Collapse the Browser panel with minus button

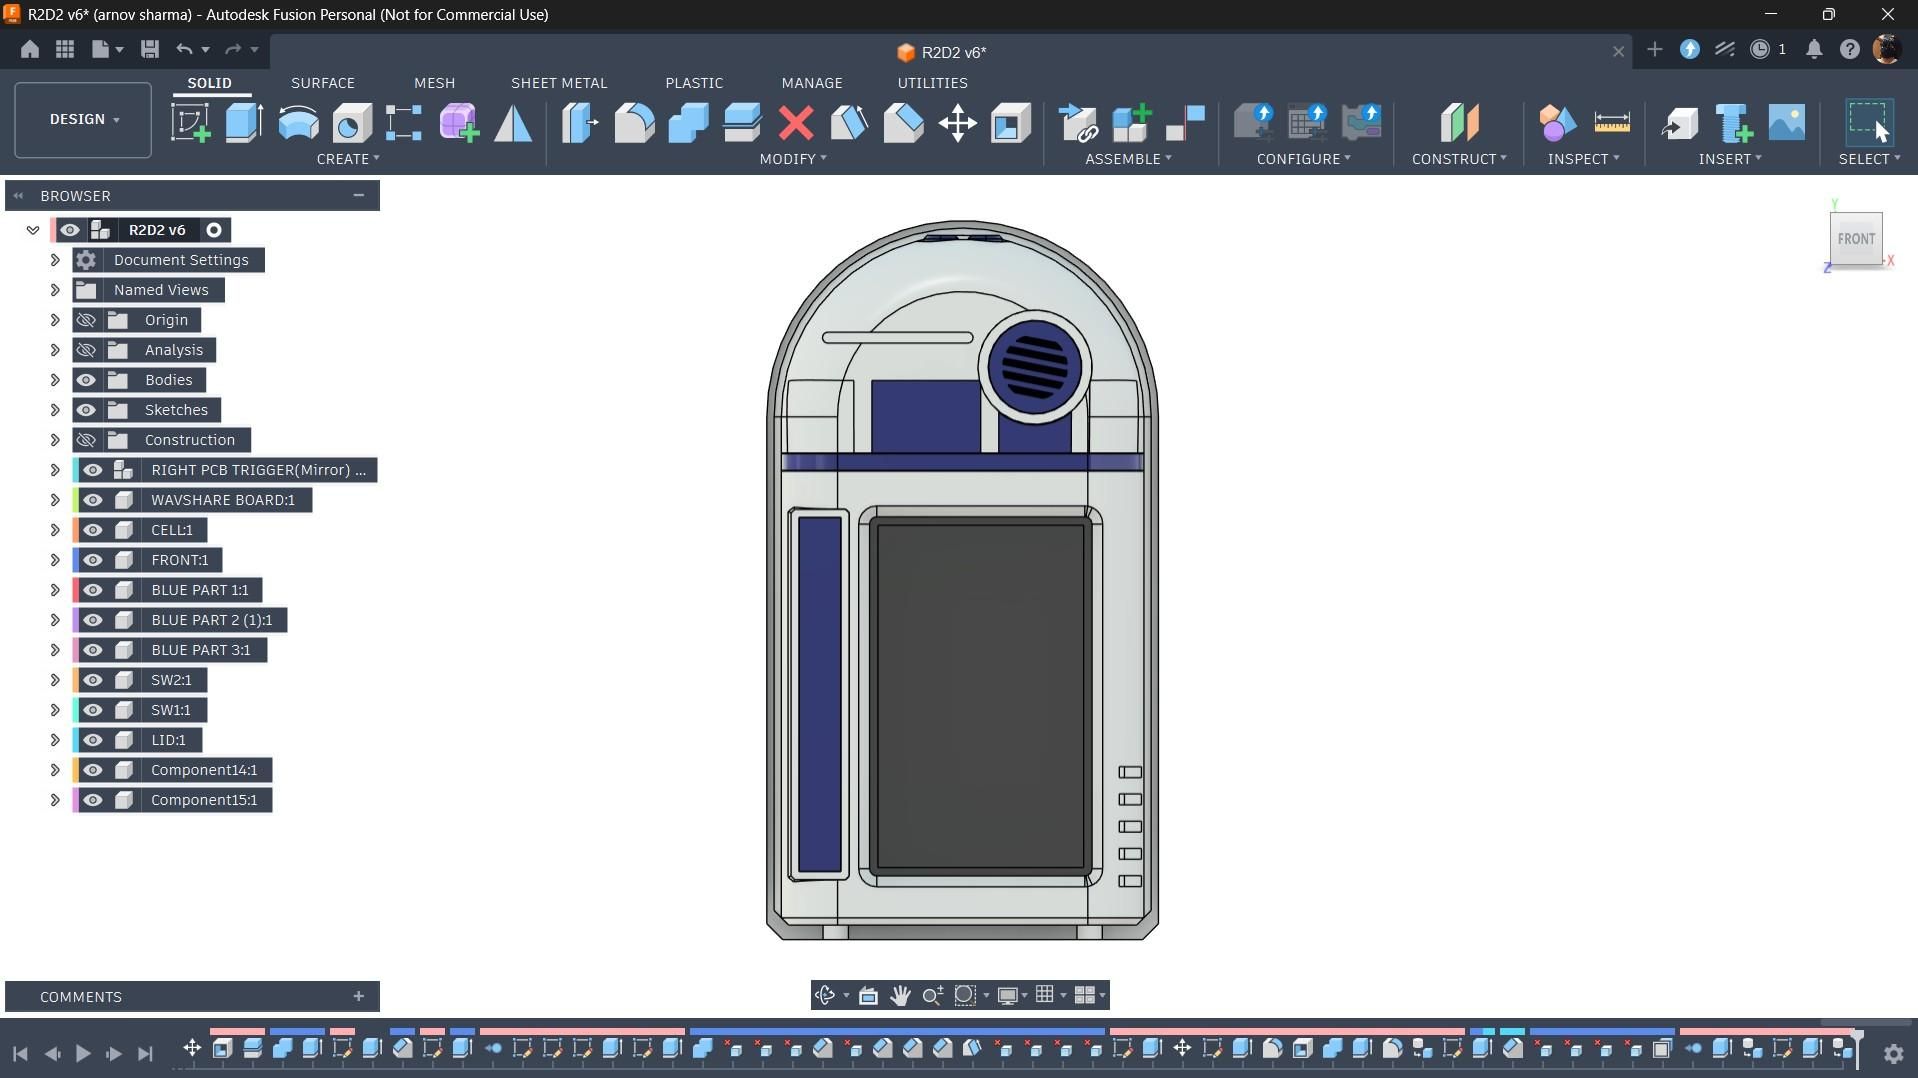click(359, 195)
